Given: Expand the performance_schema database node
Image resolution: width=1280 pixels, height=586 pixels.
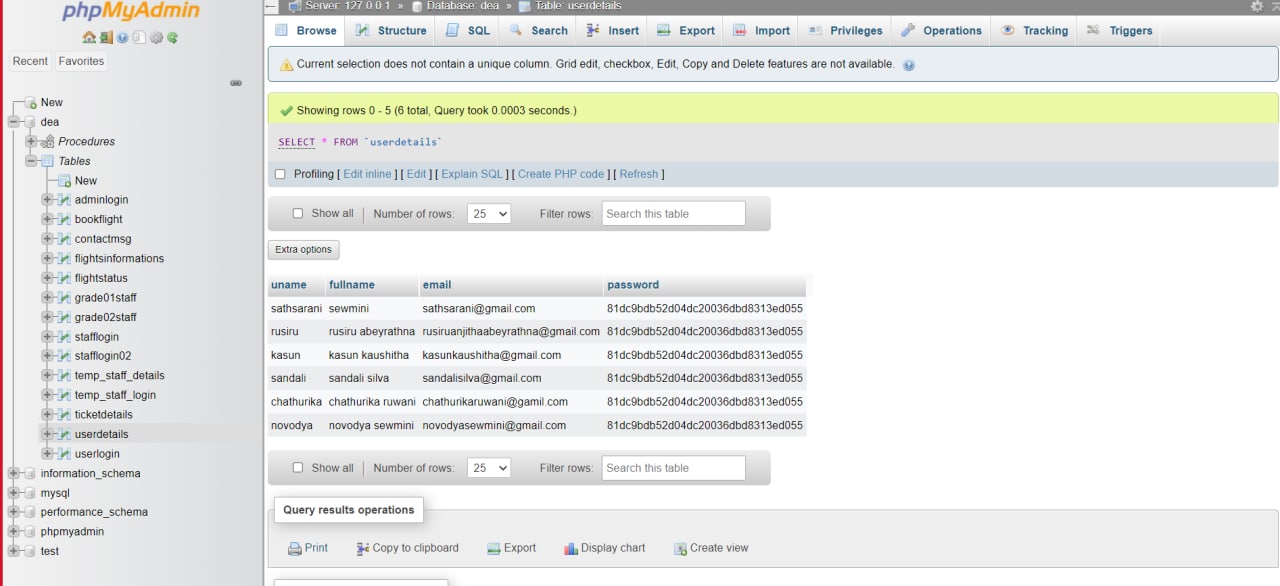Looking at the screenshot, I should pyautogui.click(x=14, y=512).
